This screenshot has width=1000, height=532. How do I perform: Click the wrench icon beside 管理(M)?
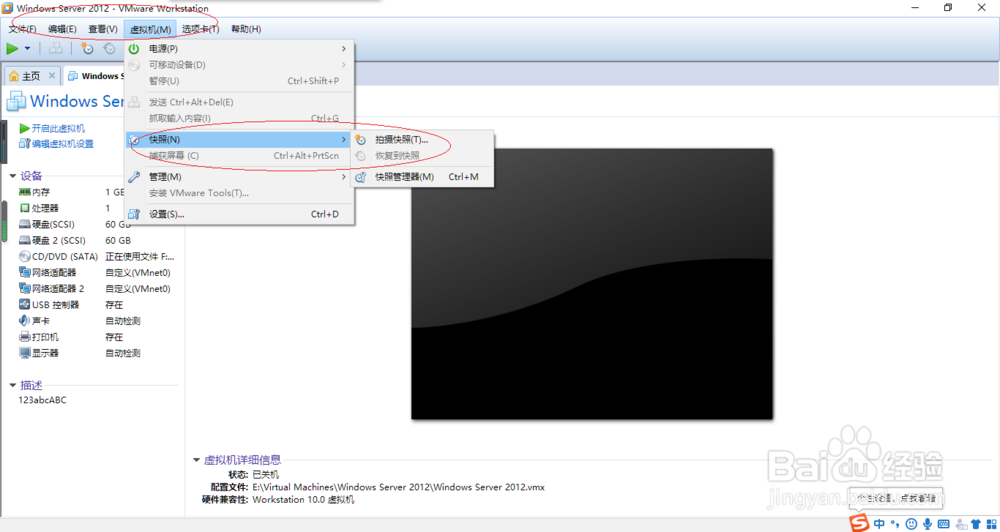click(134, 177)
